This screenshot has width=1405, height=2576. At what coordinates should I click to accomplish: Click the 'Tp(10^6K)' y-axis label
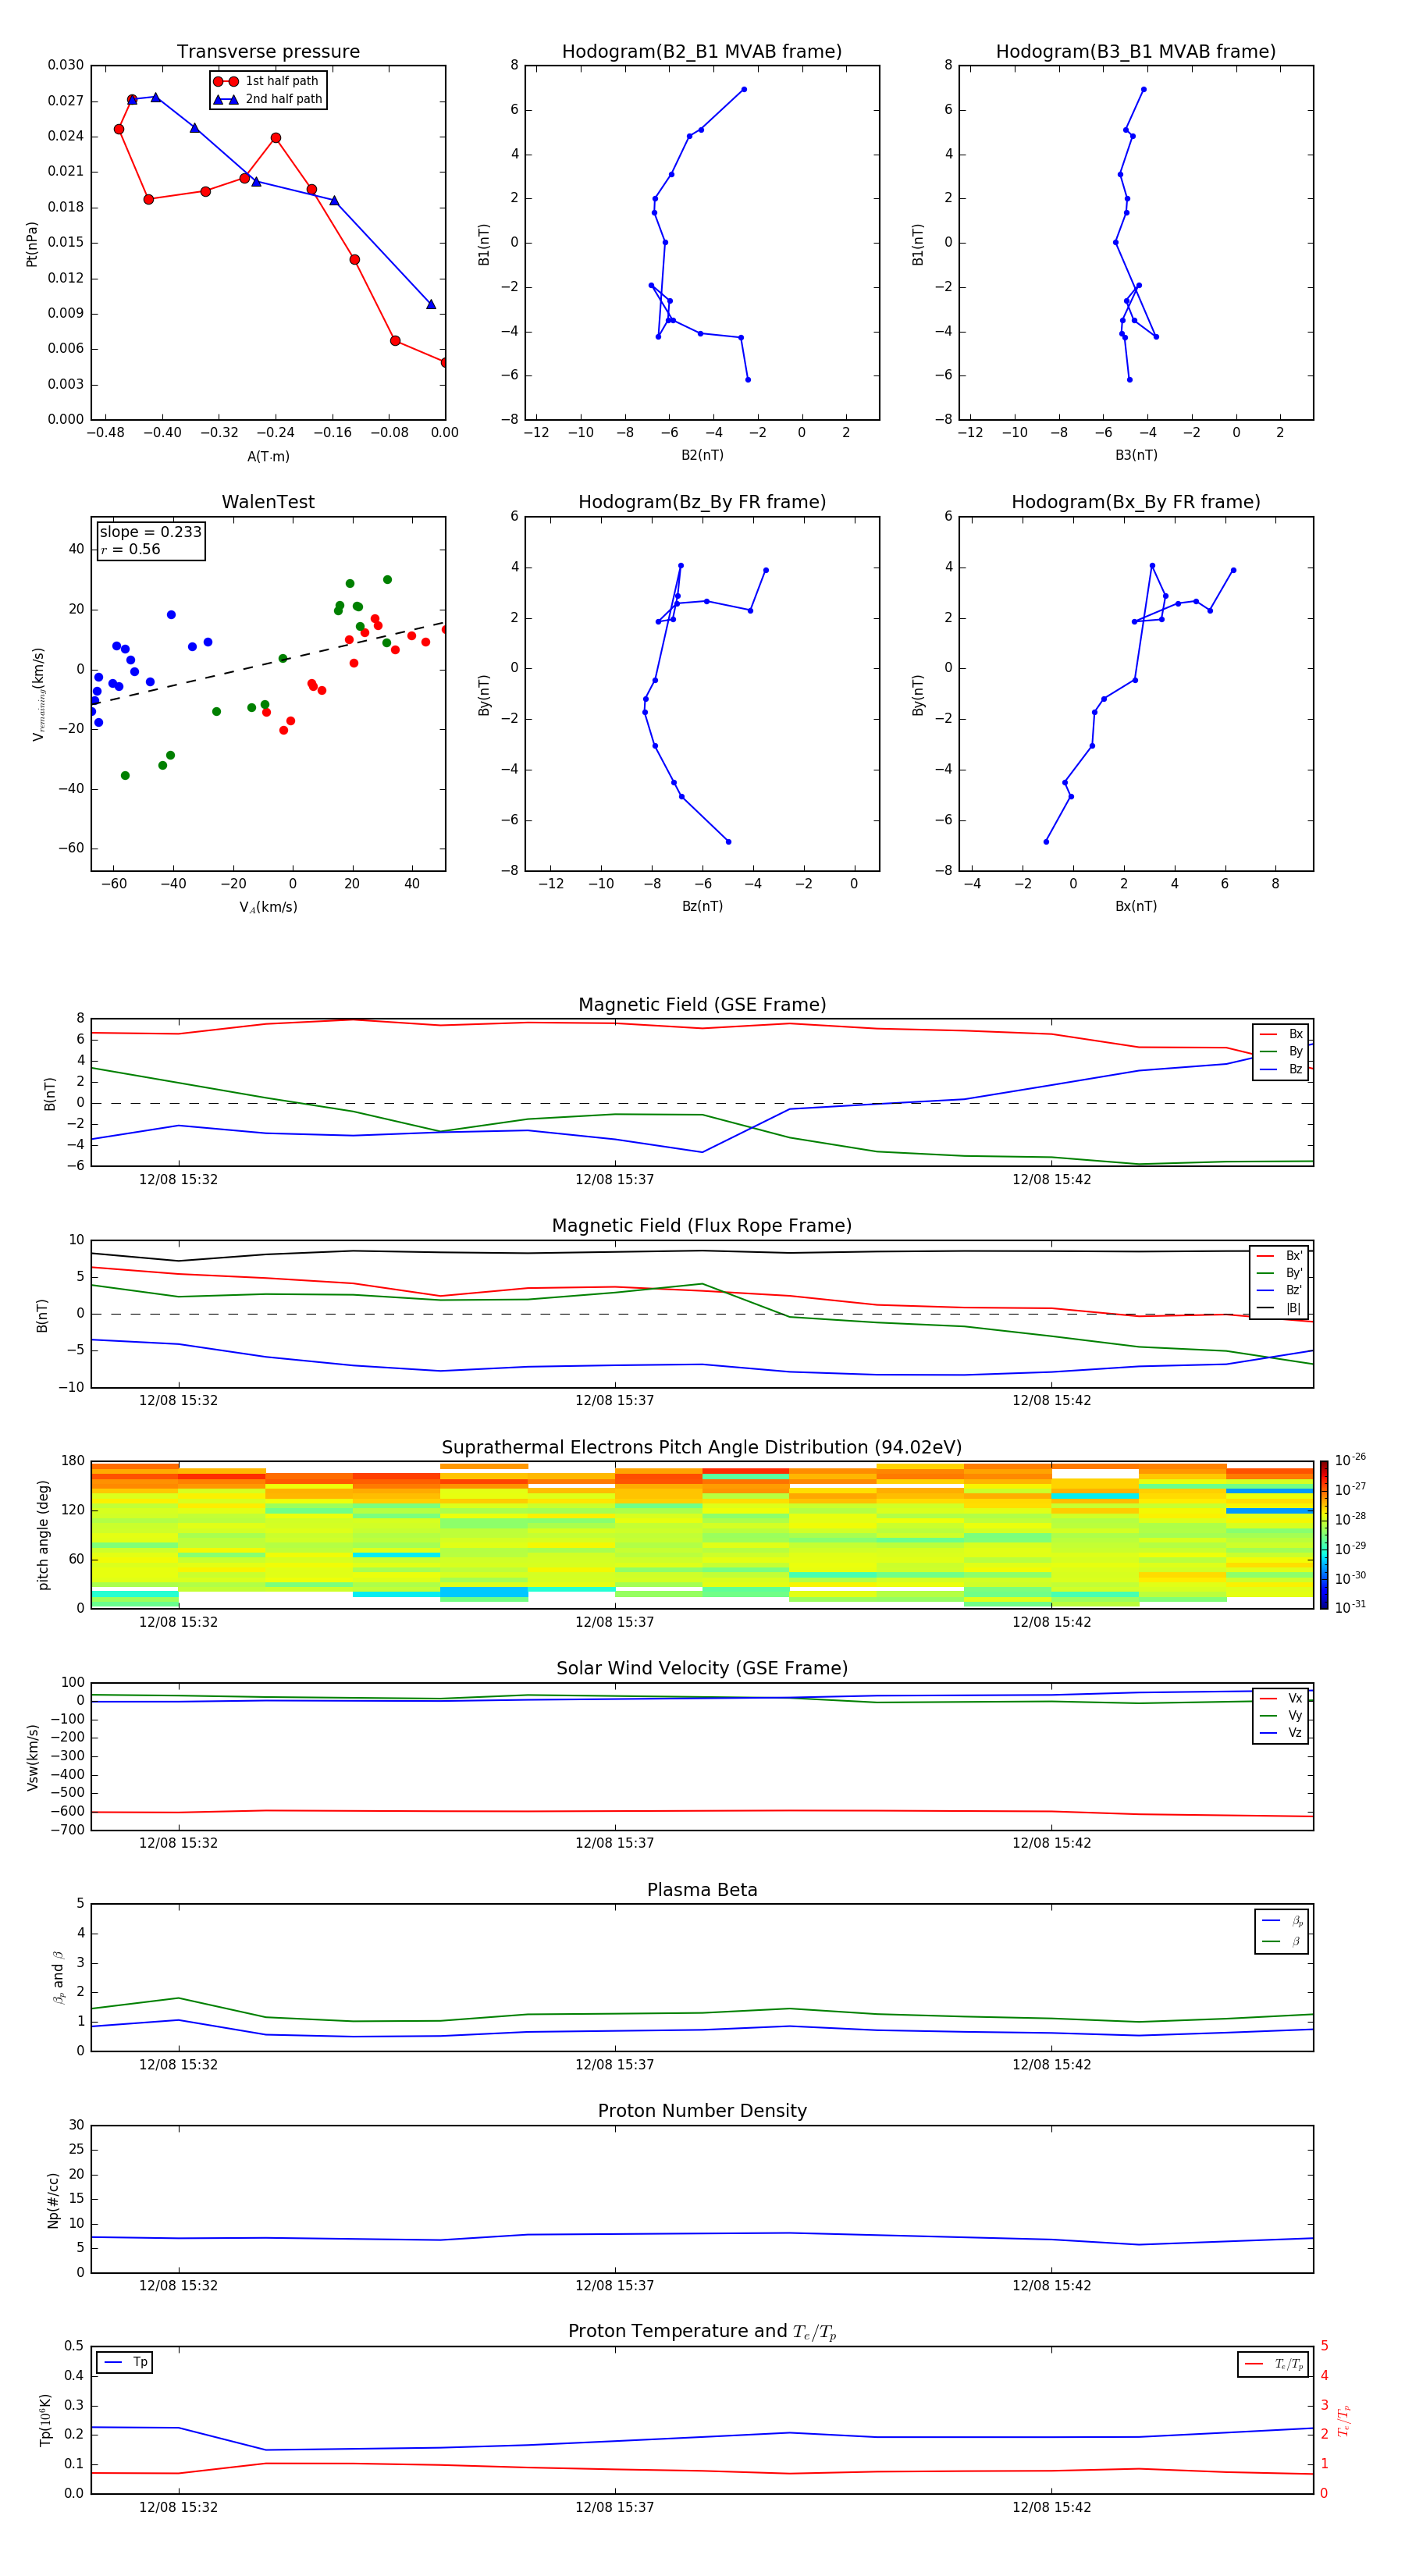[x=45, y=2420]
